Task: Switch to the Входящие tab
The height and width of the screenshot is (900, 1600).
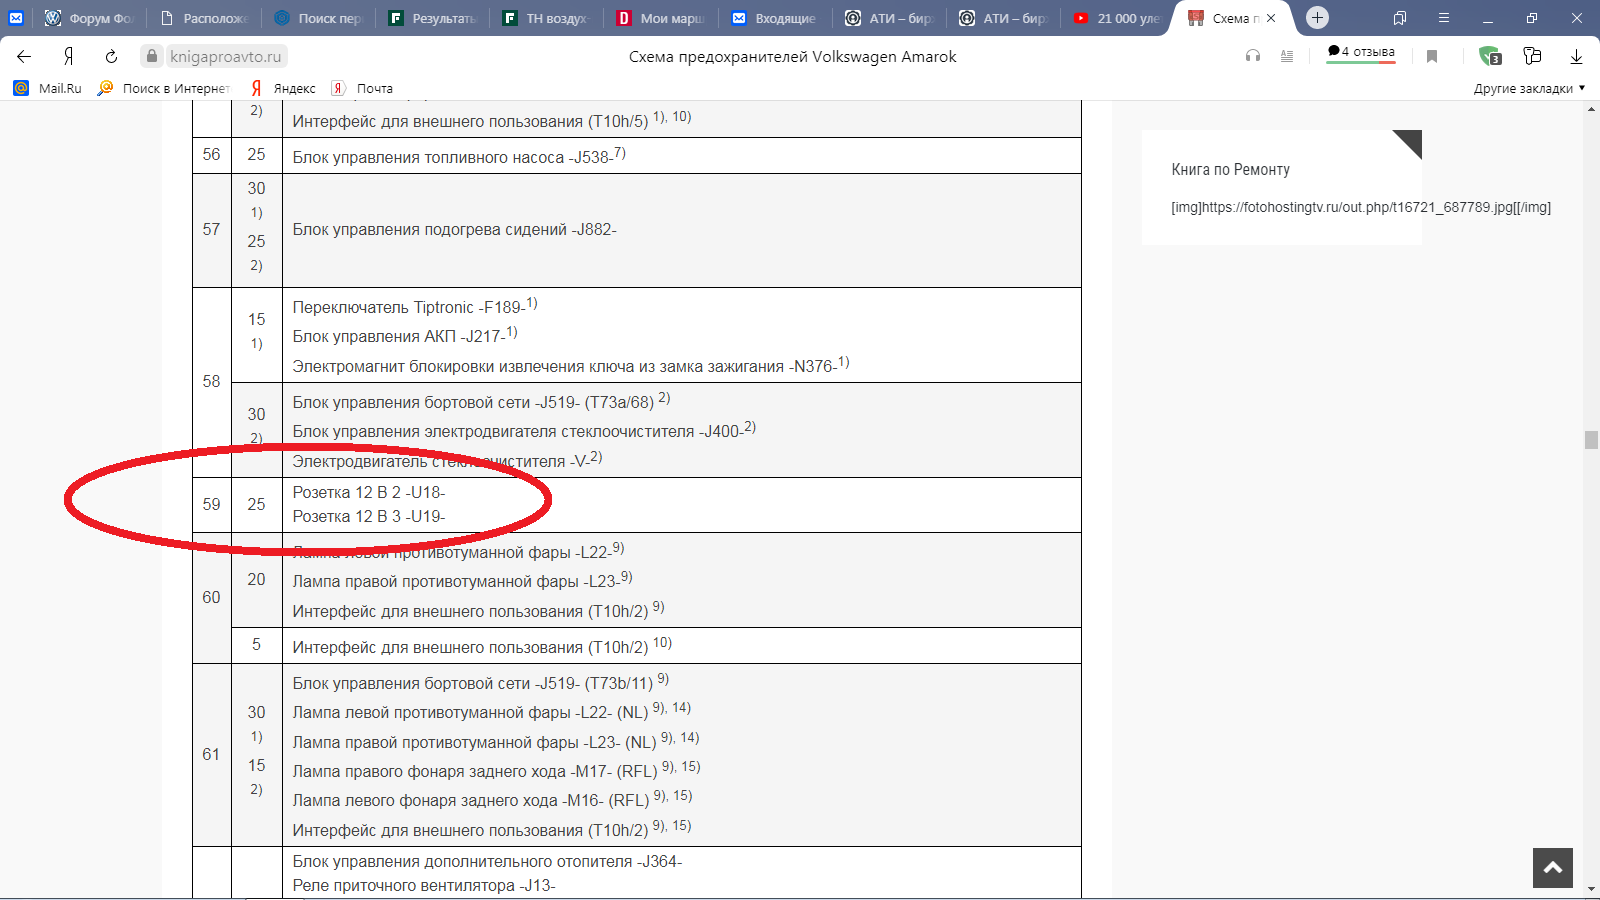Action: (x=774, y=18)
